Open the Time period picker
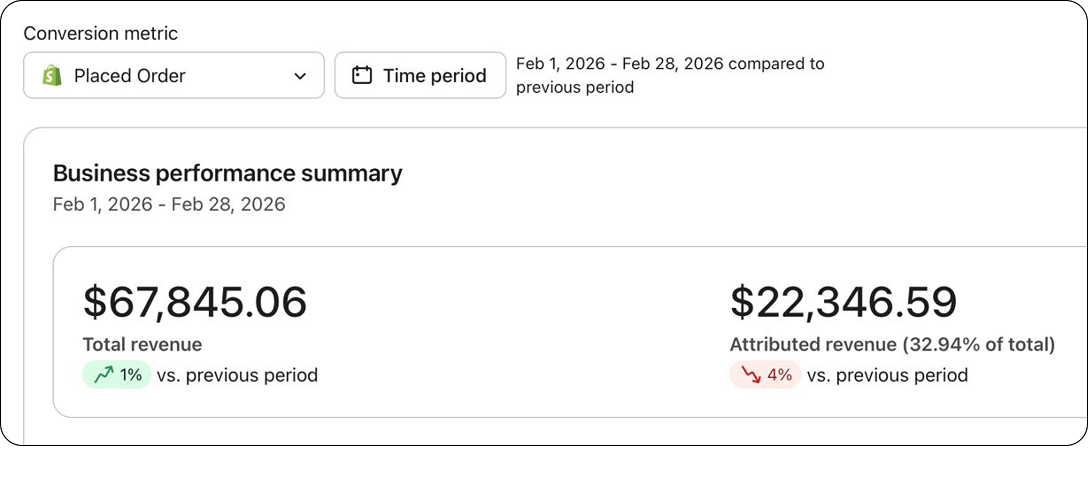Image resolution: width=1088 pixels, height=484 pixels. coord(420,75)
